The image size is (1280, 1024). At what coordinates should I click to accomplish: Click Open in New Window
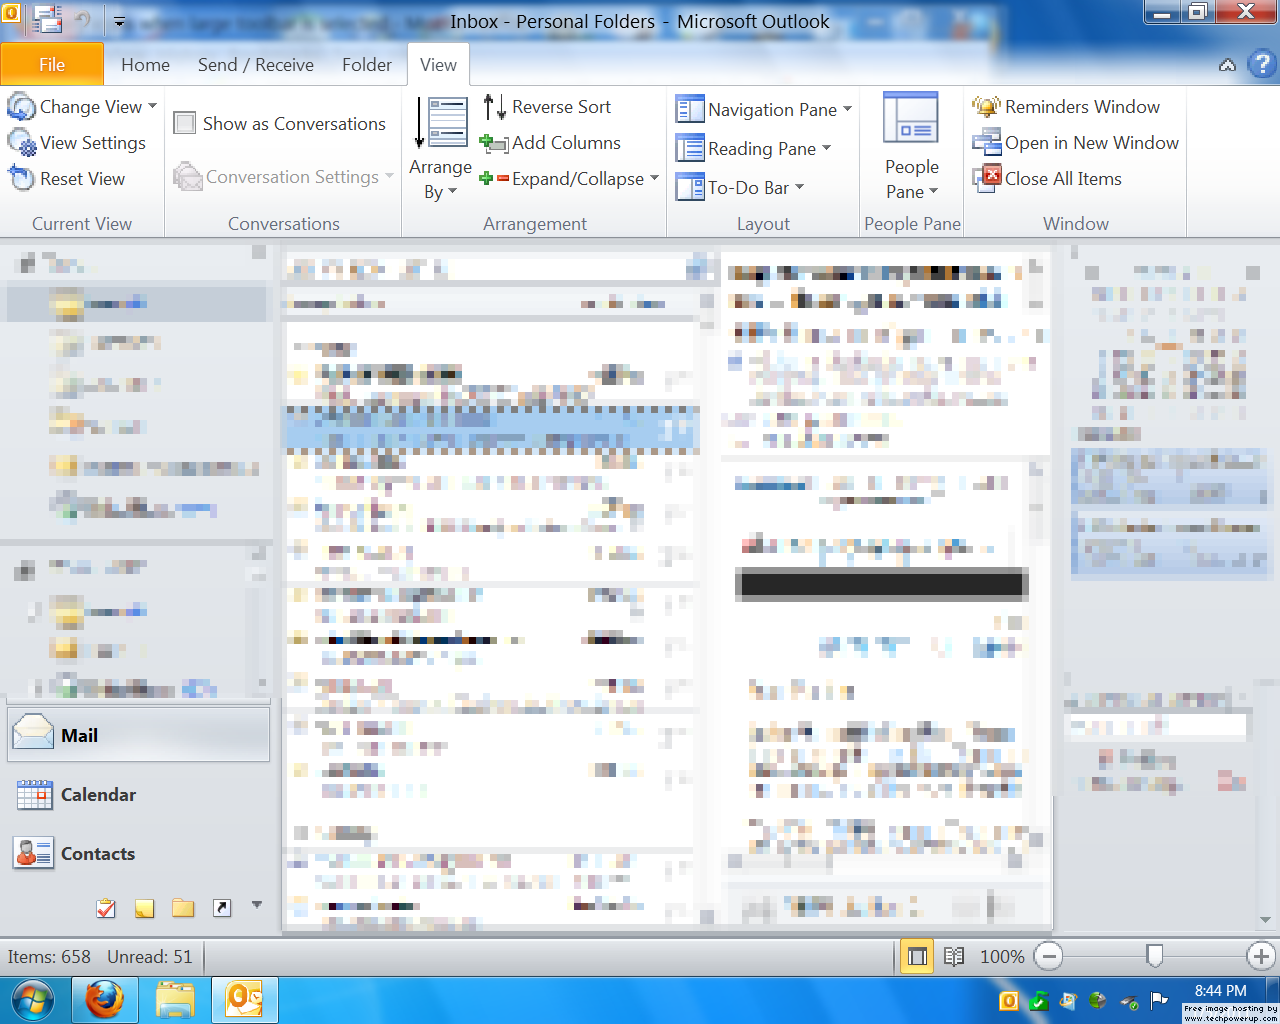point(1076,143)
